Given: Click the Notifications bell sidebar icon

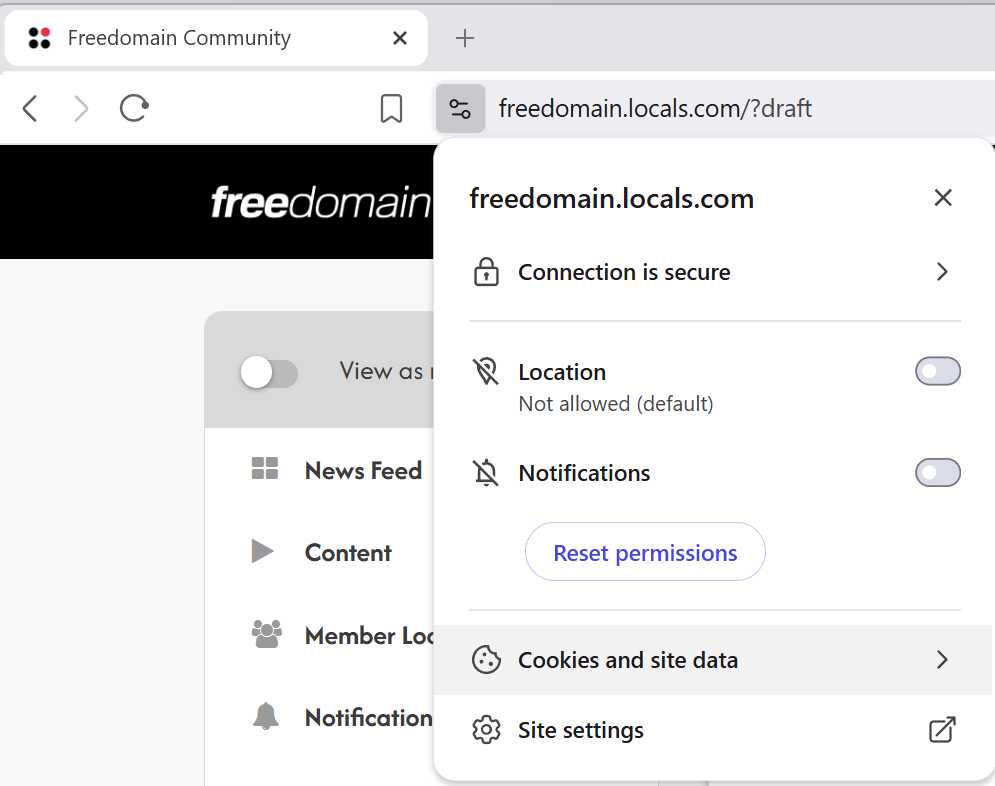Looking at the screenshot, I should coord(266,716).
